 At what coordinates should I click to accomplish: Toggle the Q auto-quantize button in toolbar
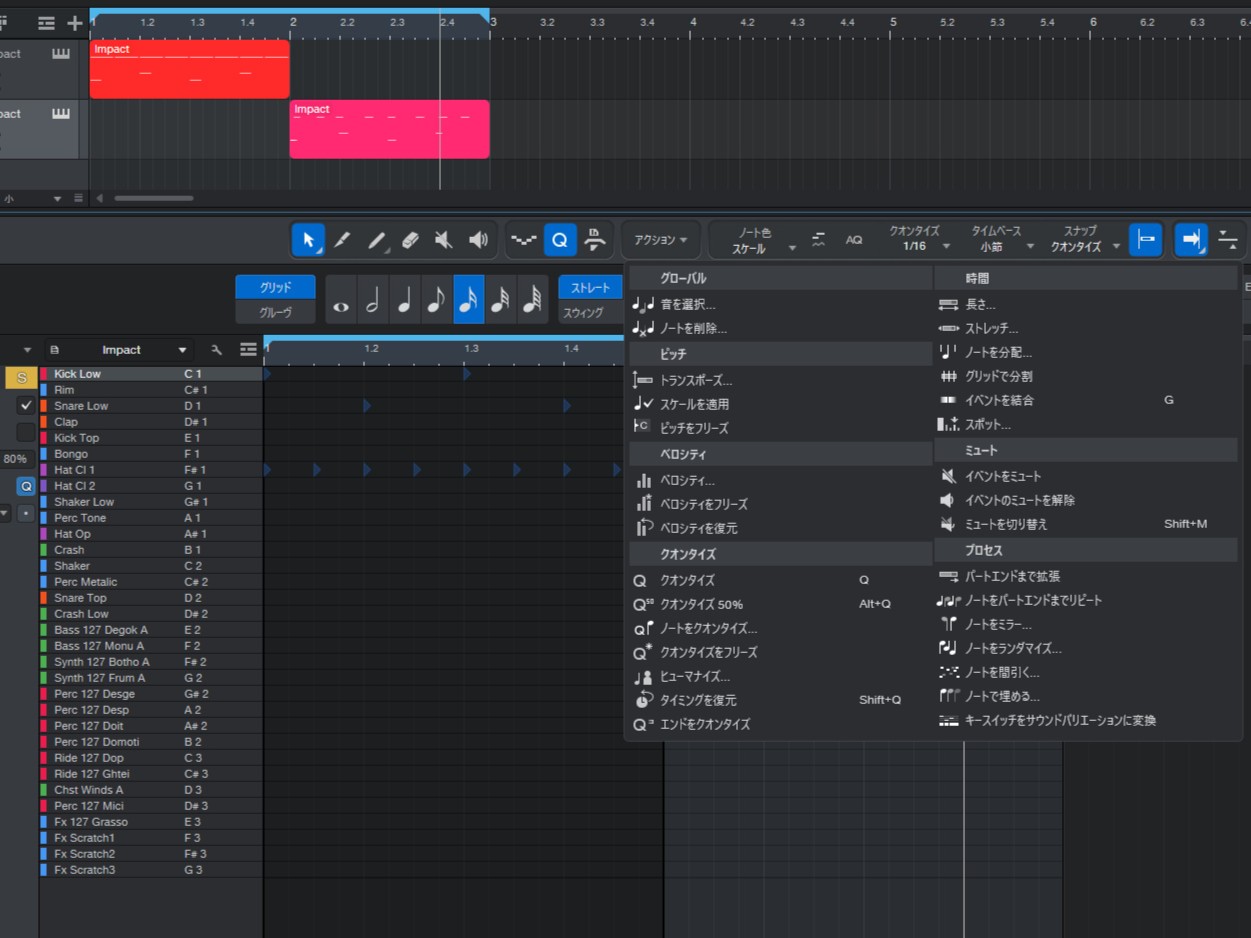[560, 240]
